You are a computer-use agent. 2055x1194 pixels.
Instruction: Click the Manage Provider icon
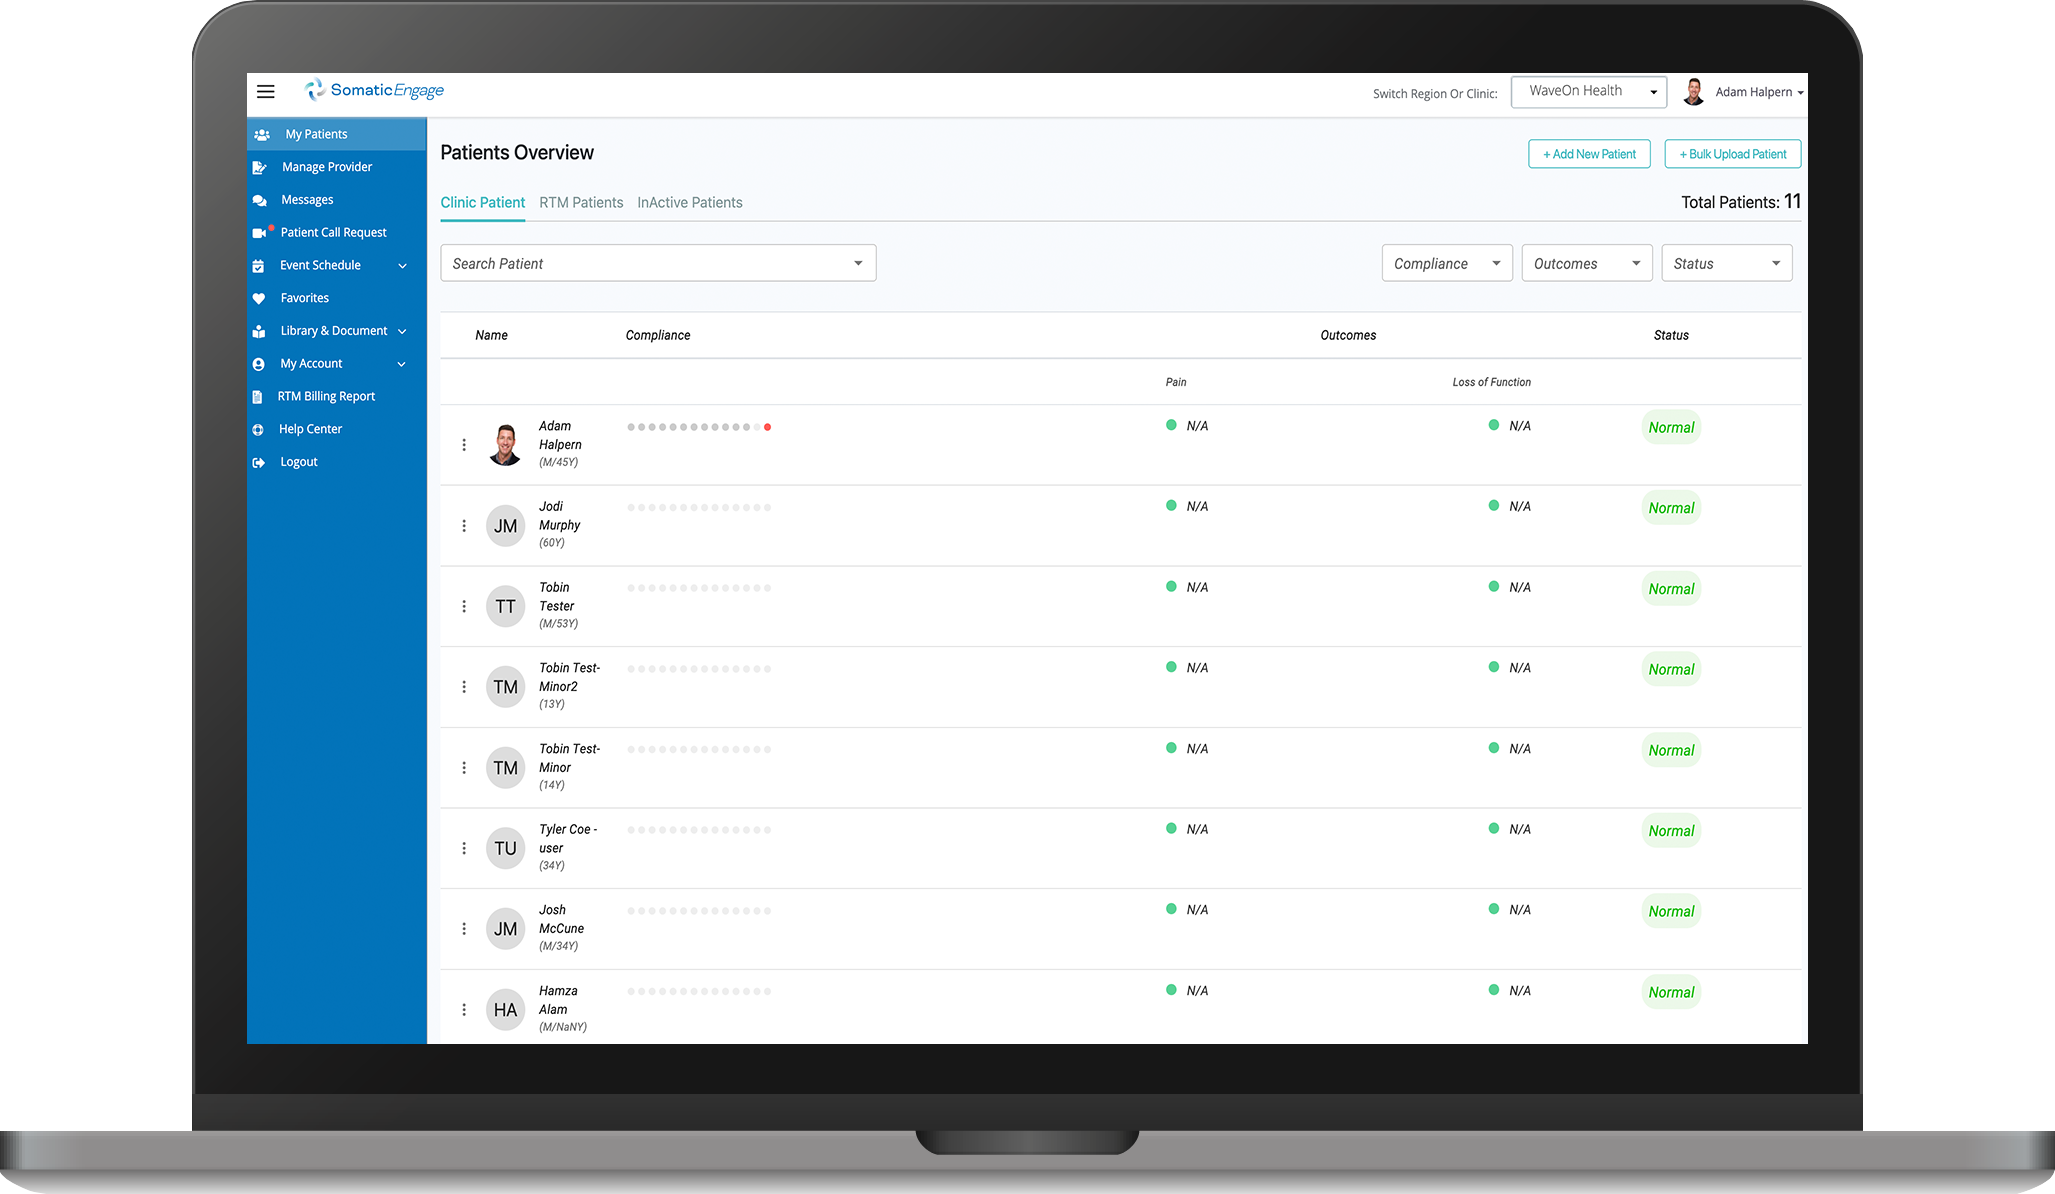pos(259,167)
